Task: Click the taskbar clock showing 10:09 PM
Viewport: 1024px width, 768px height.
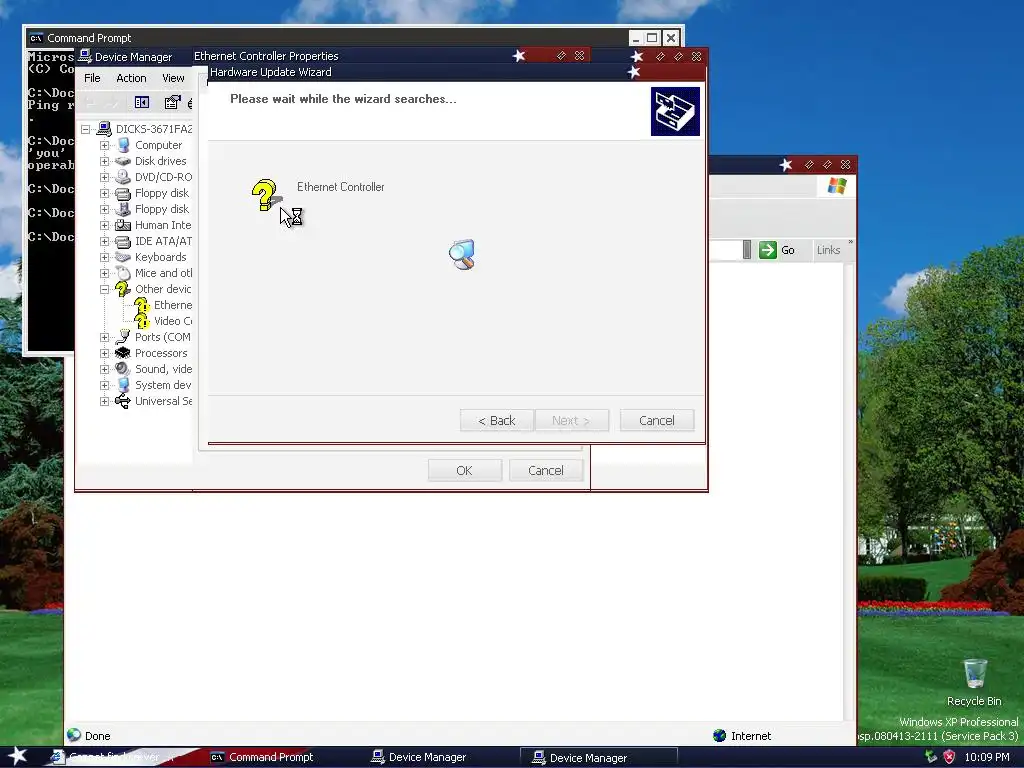Action: point(987,757)
